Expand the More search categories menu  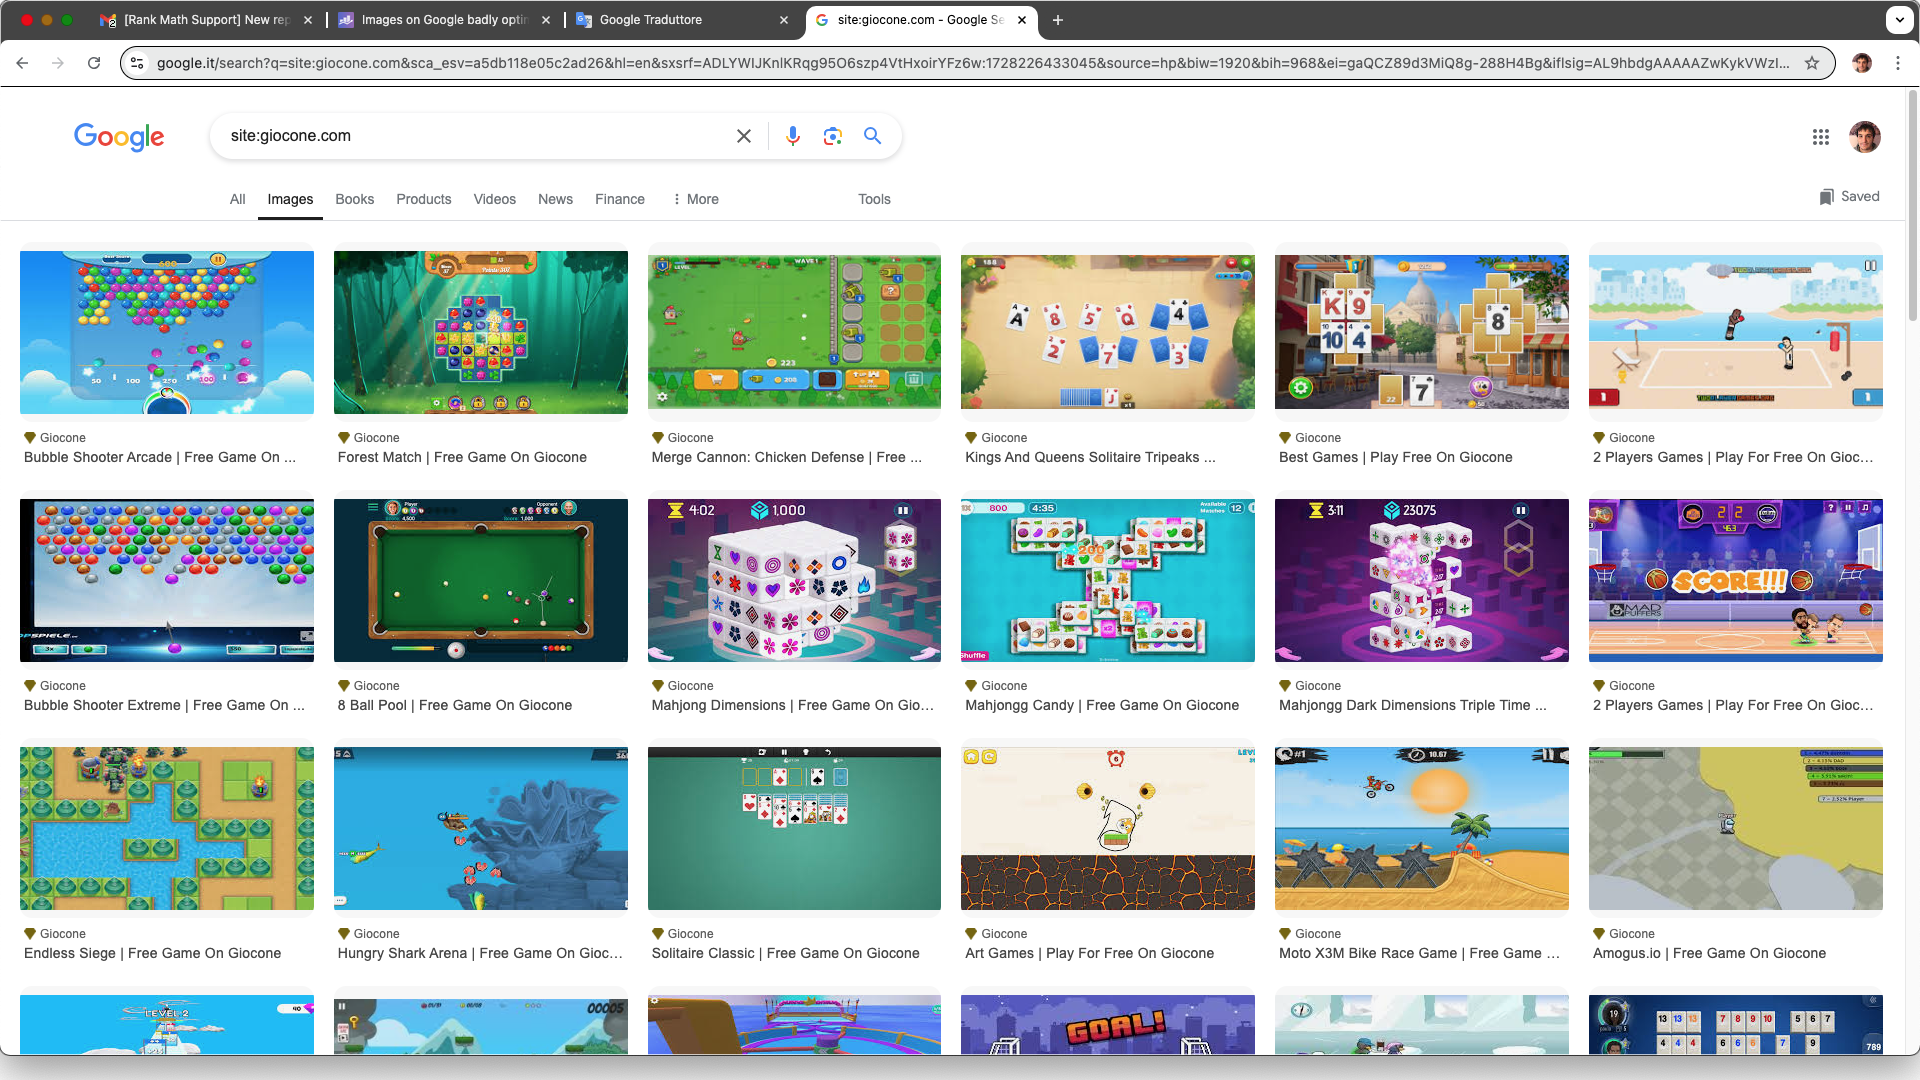pos(696,199)
